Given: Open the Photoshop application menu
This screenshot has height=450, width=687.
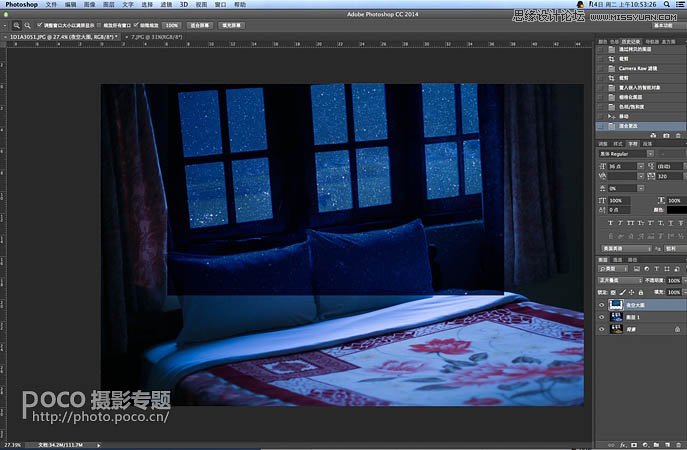Looking at the screenshot, I should [x=21, y=4].
